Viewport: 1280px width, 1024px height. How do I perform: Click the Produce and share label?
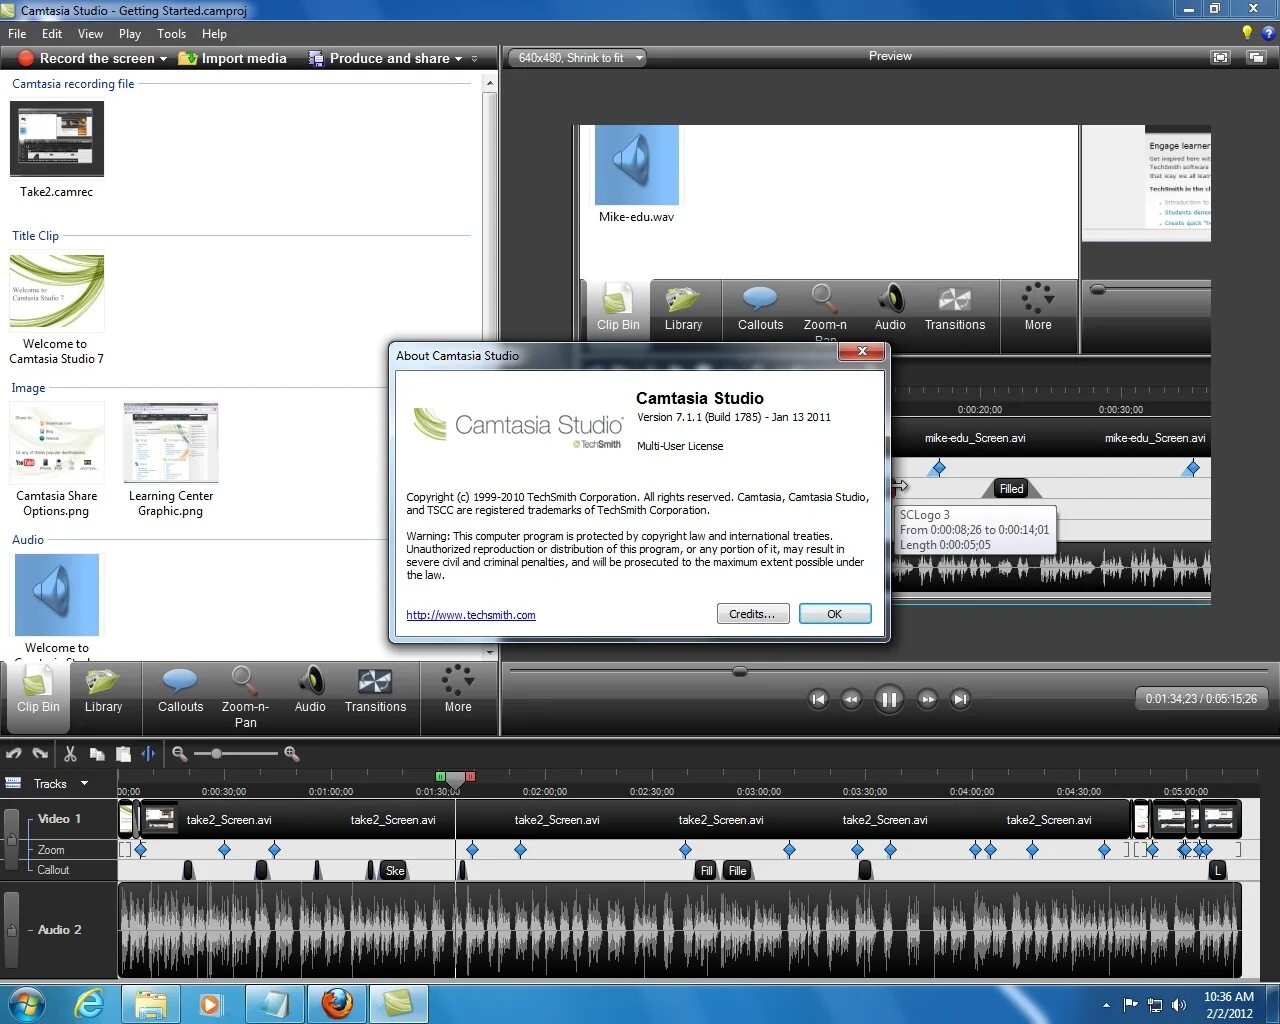pyautogui.click(x=389, y=58)
